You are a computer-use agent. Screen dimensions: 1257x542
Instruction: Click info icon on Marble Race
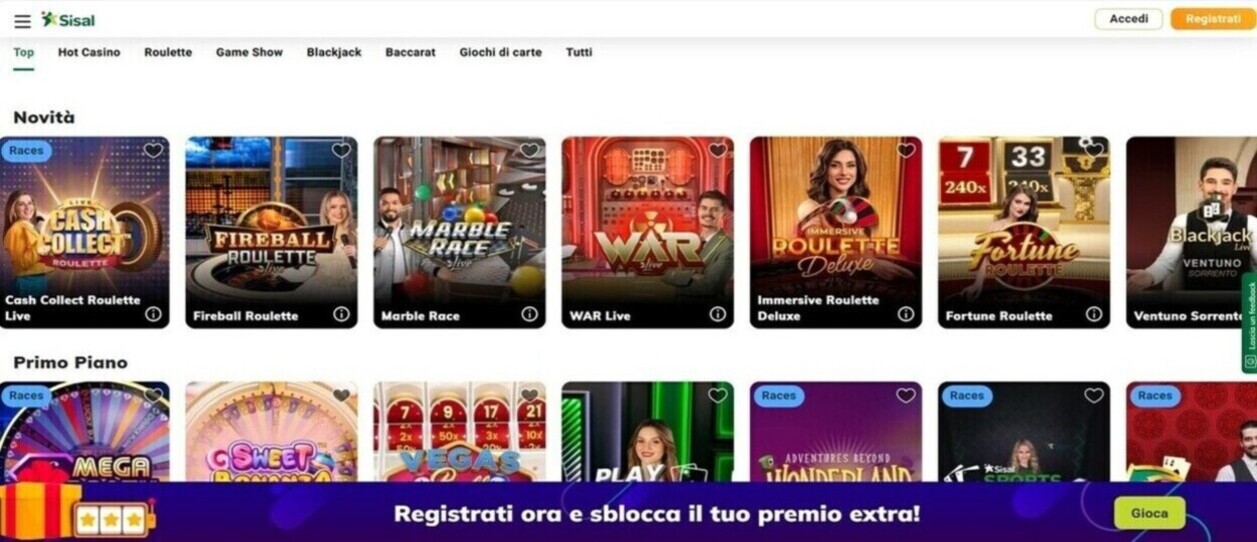tap(529, 314)
